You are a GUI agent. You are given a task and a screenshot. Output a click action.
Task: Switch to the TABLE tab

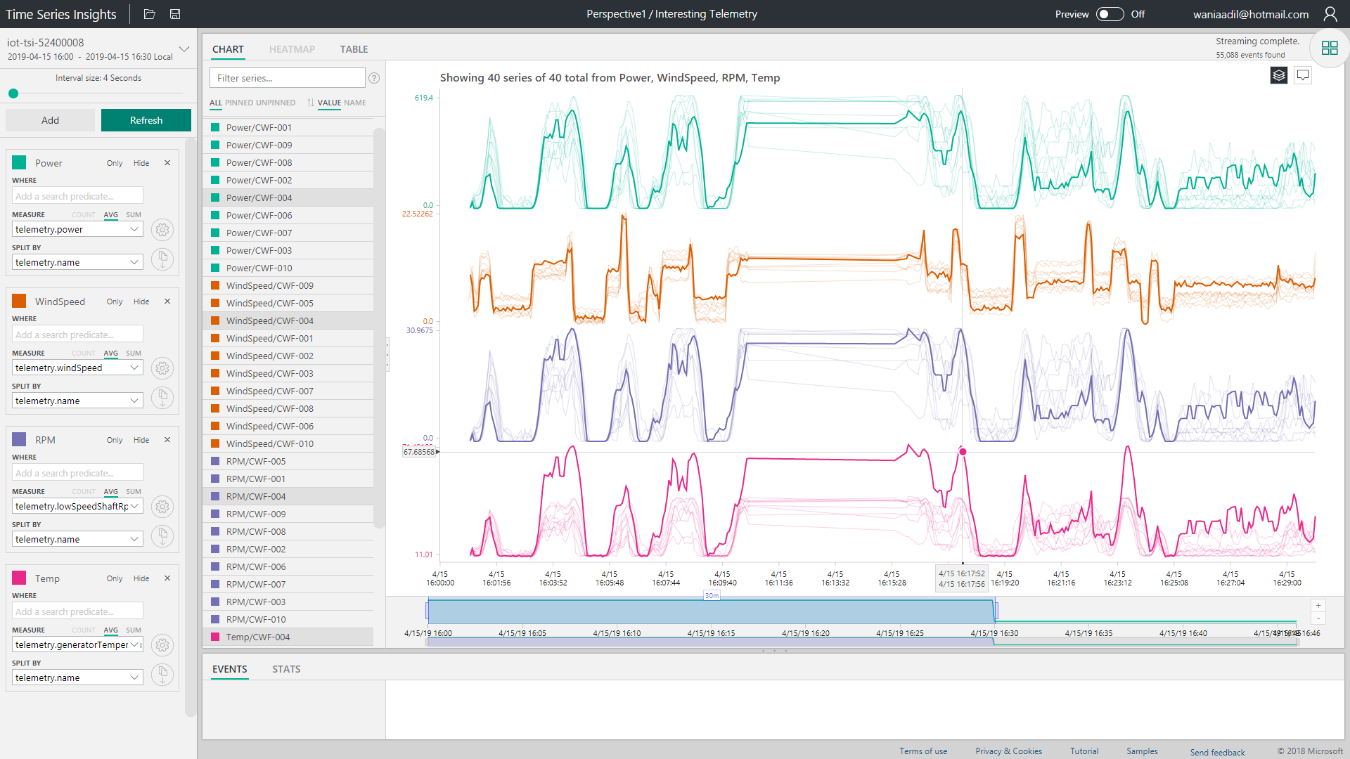tap(354, 49)
